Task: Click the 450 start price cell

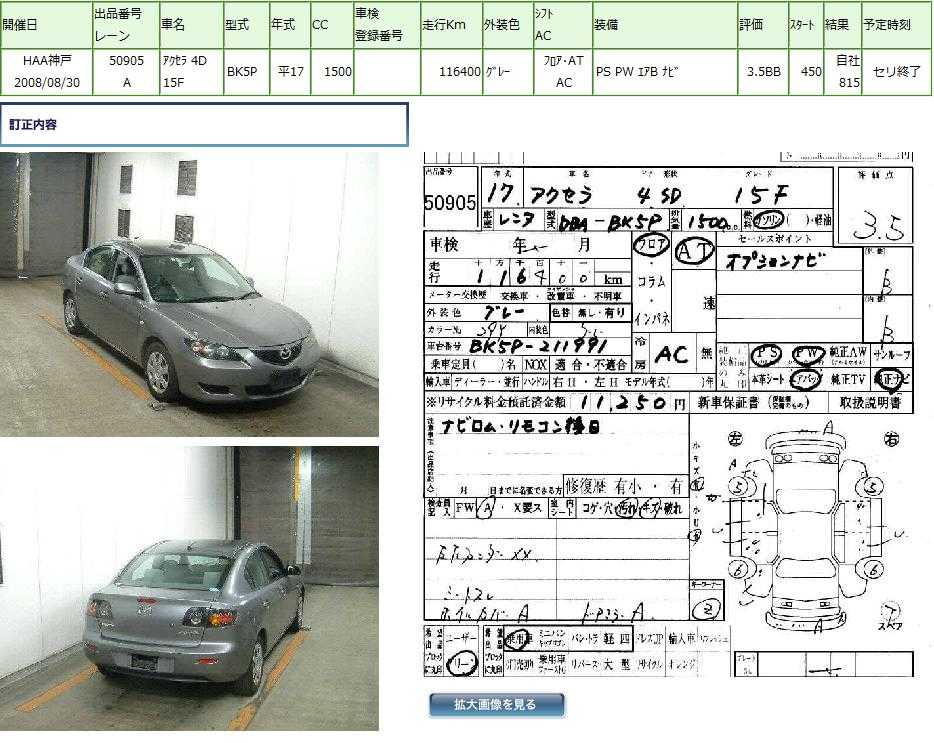Action: (x=806, y=71)
